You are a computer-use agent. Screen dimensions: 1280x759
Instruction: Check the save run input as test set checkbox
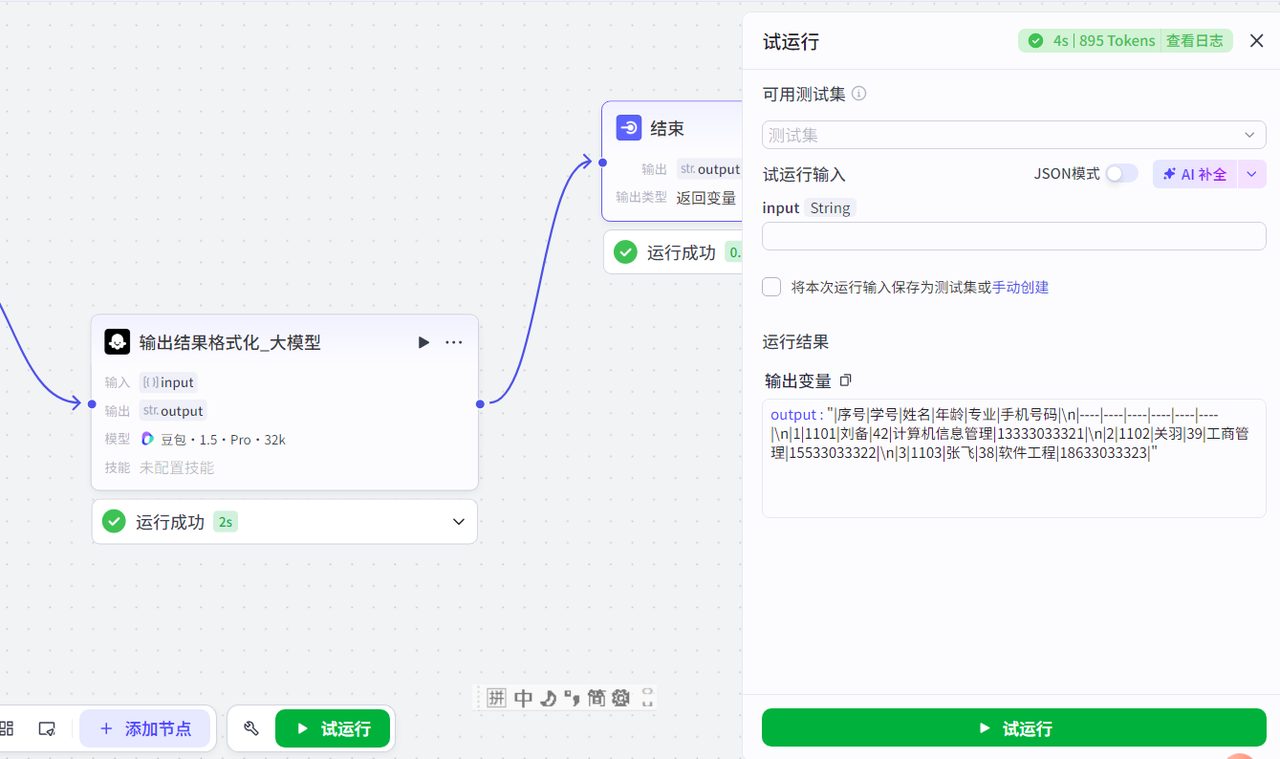(x=771, y=287)
